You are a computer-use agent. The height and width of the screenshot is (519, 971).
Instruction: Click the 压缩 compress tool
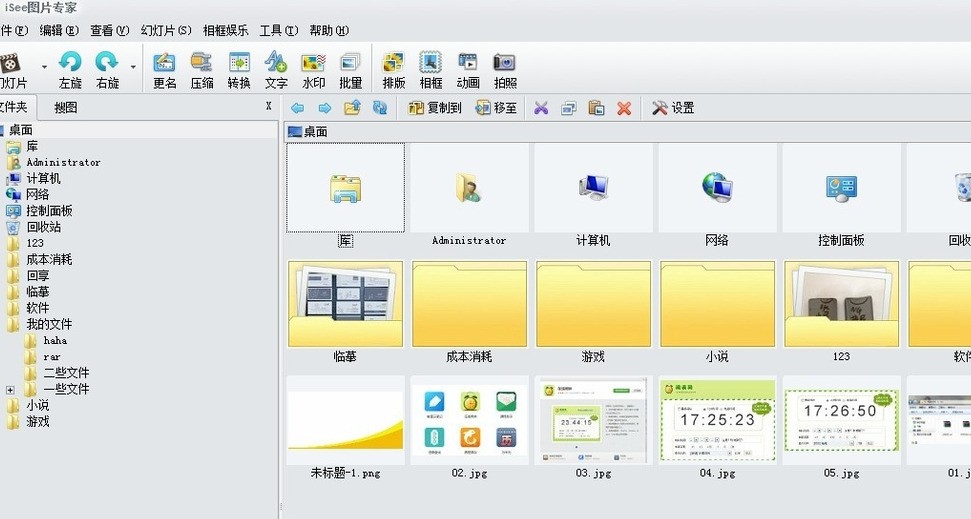pyautogui.click(x=202, y=70)
